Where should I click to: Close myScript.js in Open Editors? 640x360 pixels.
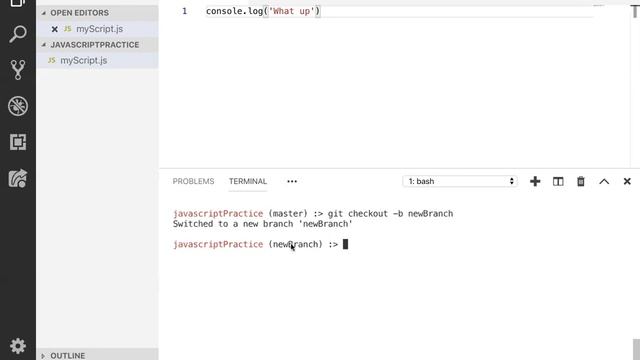(54, 29)
